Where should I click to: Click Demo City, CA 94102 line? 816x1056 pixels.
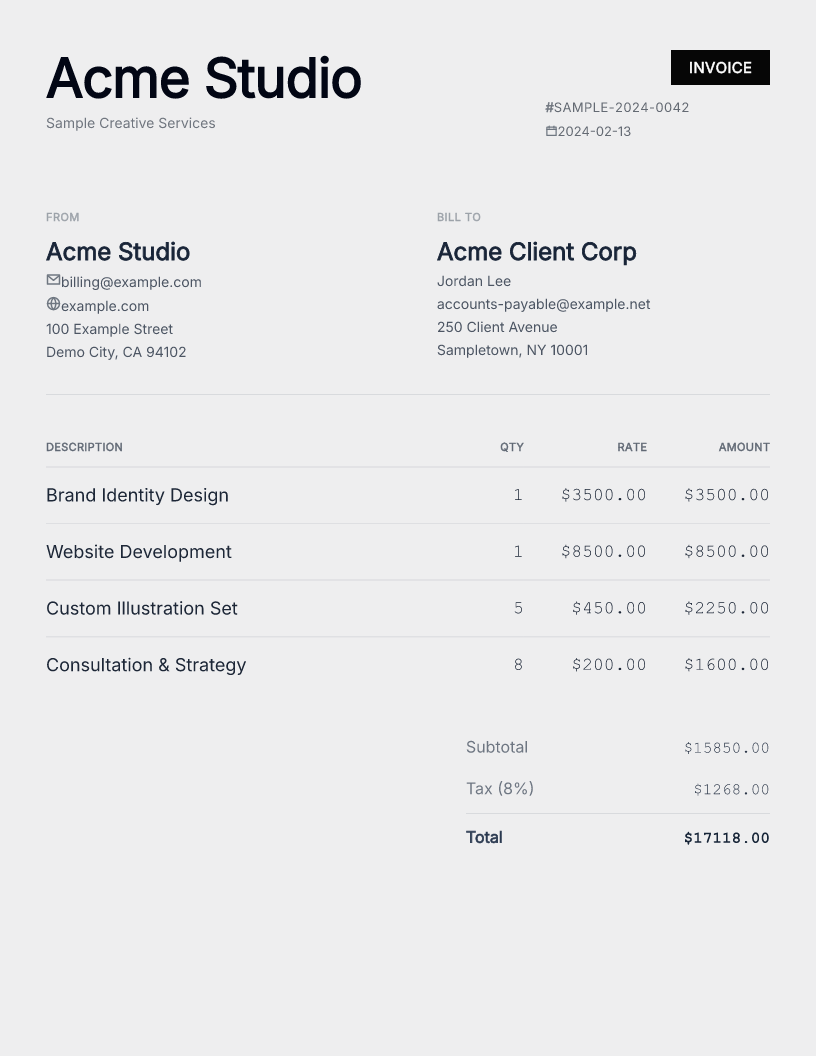(116, 352)
